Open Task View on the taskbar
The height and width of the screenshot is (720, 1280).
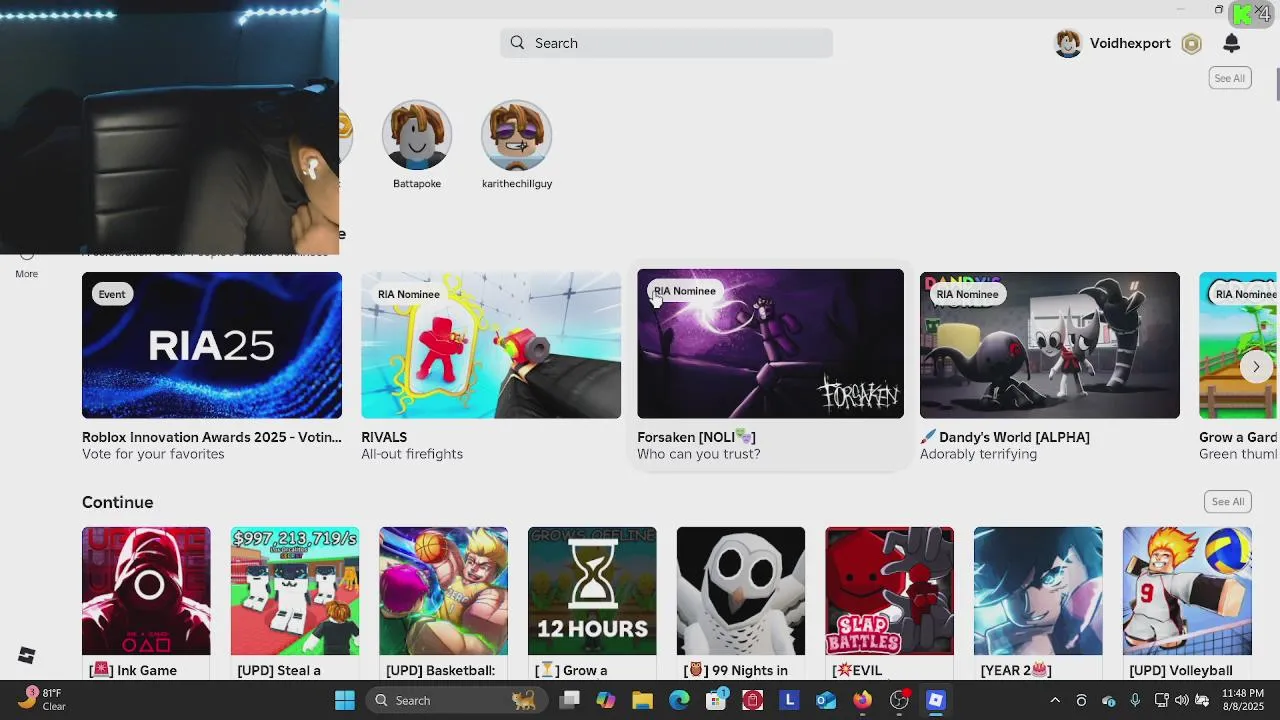coord(569,700)
